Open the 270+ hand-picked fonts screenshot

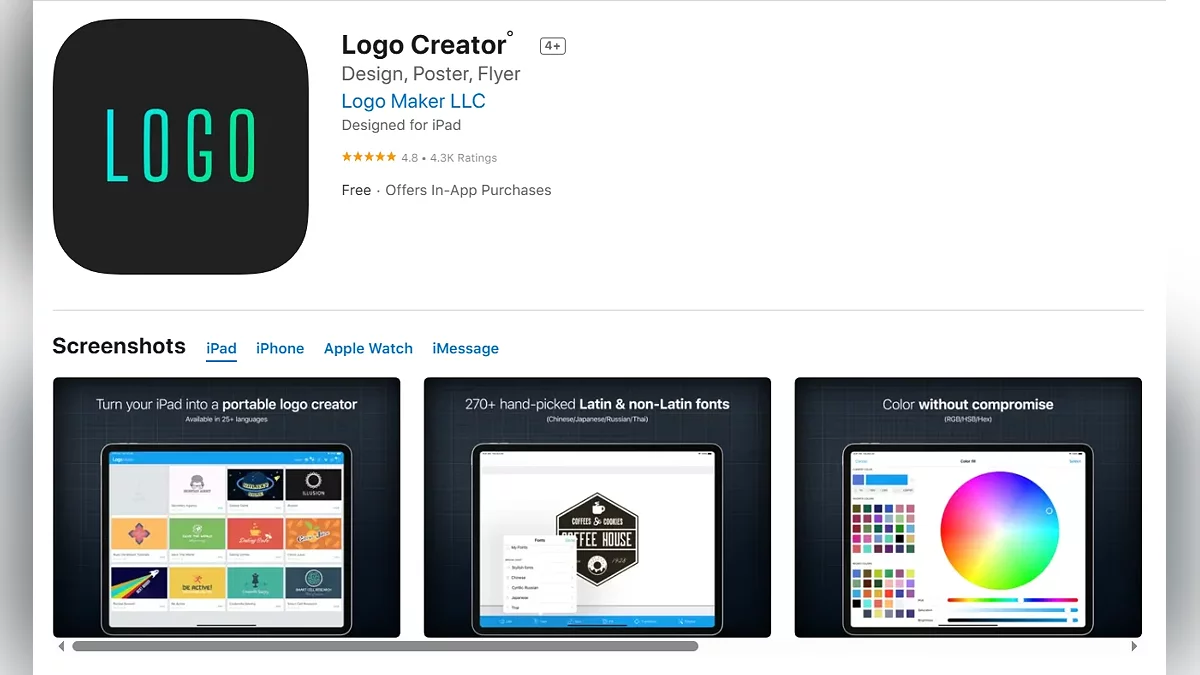(x=597, y=507)
